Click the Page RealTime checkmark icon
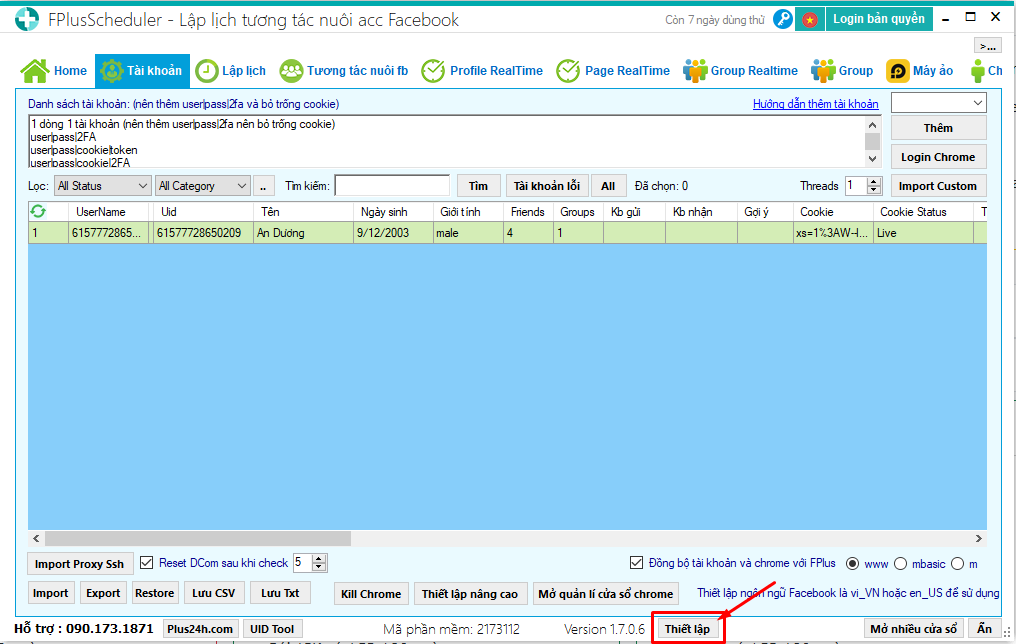 [568, 71]
